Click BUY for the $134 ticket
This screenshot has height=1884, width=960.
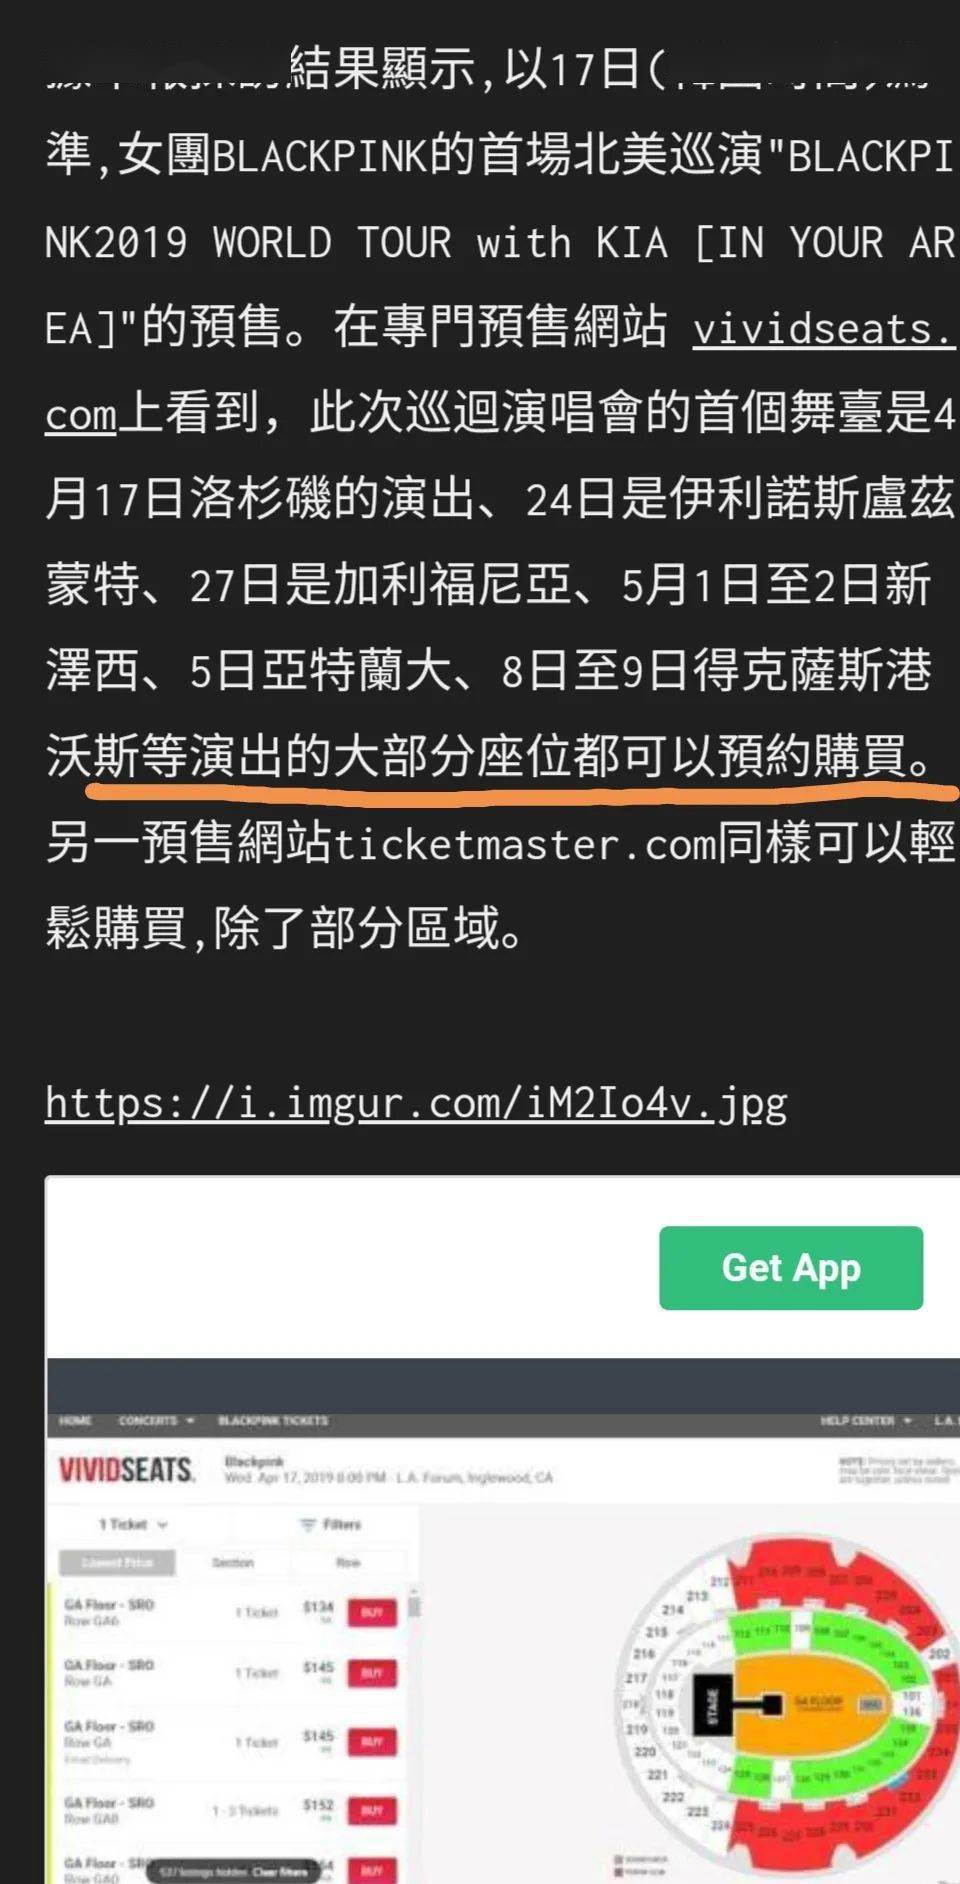pyautogui.click(x=372, y=1611)
